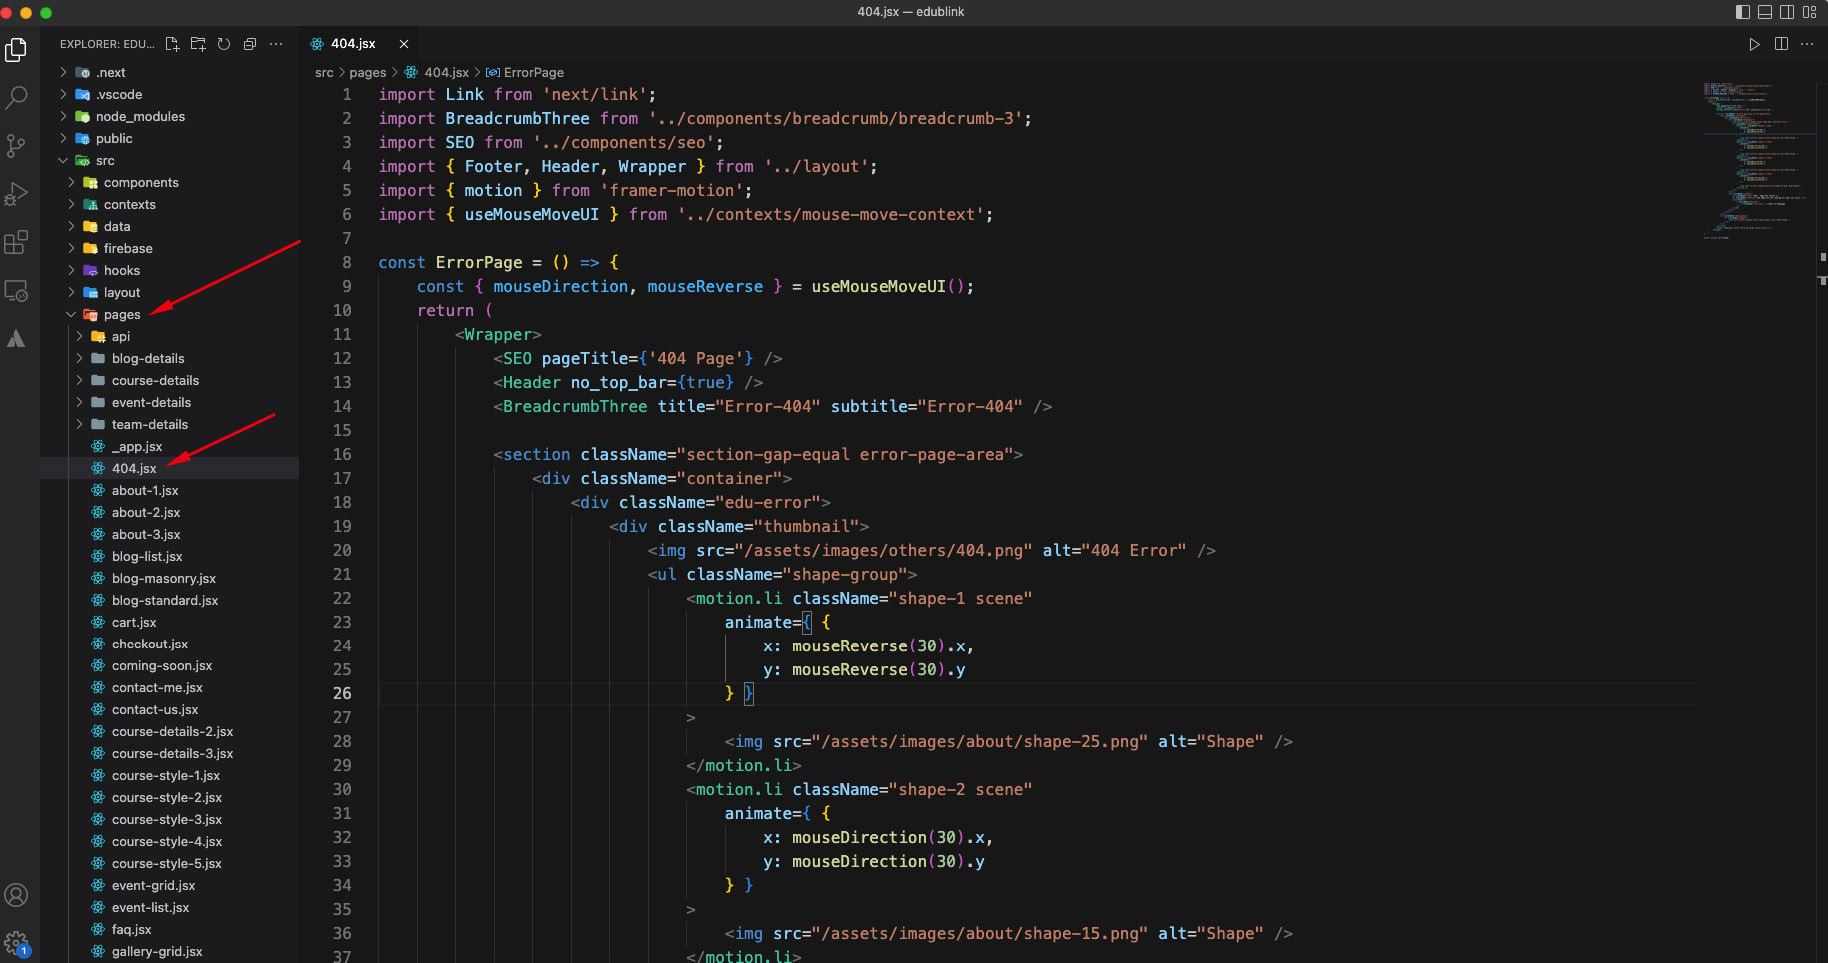Collapse all folders in Explorer
This screenshot has width=1828, height=963.
tap(250, 44)
